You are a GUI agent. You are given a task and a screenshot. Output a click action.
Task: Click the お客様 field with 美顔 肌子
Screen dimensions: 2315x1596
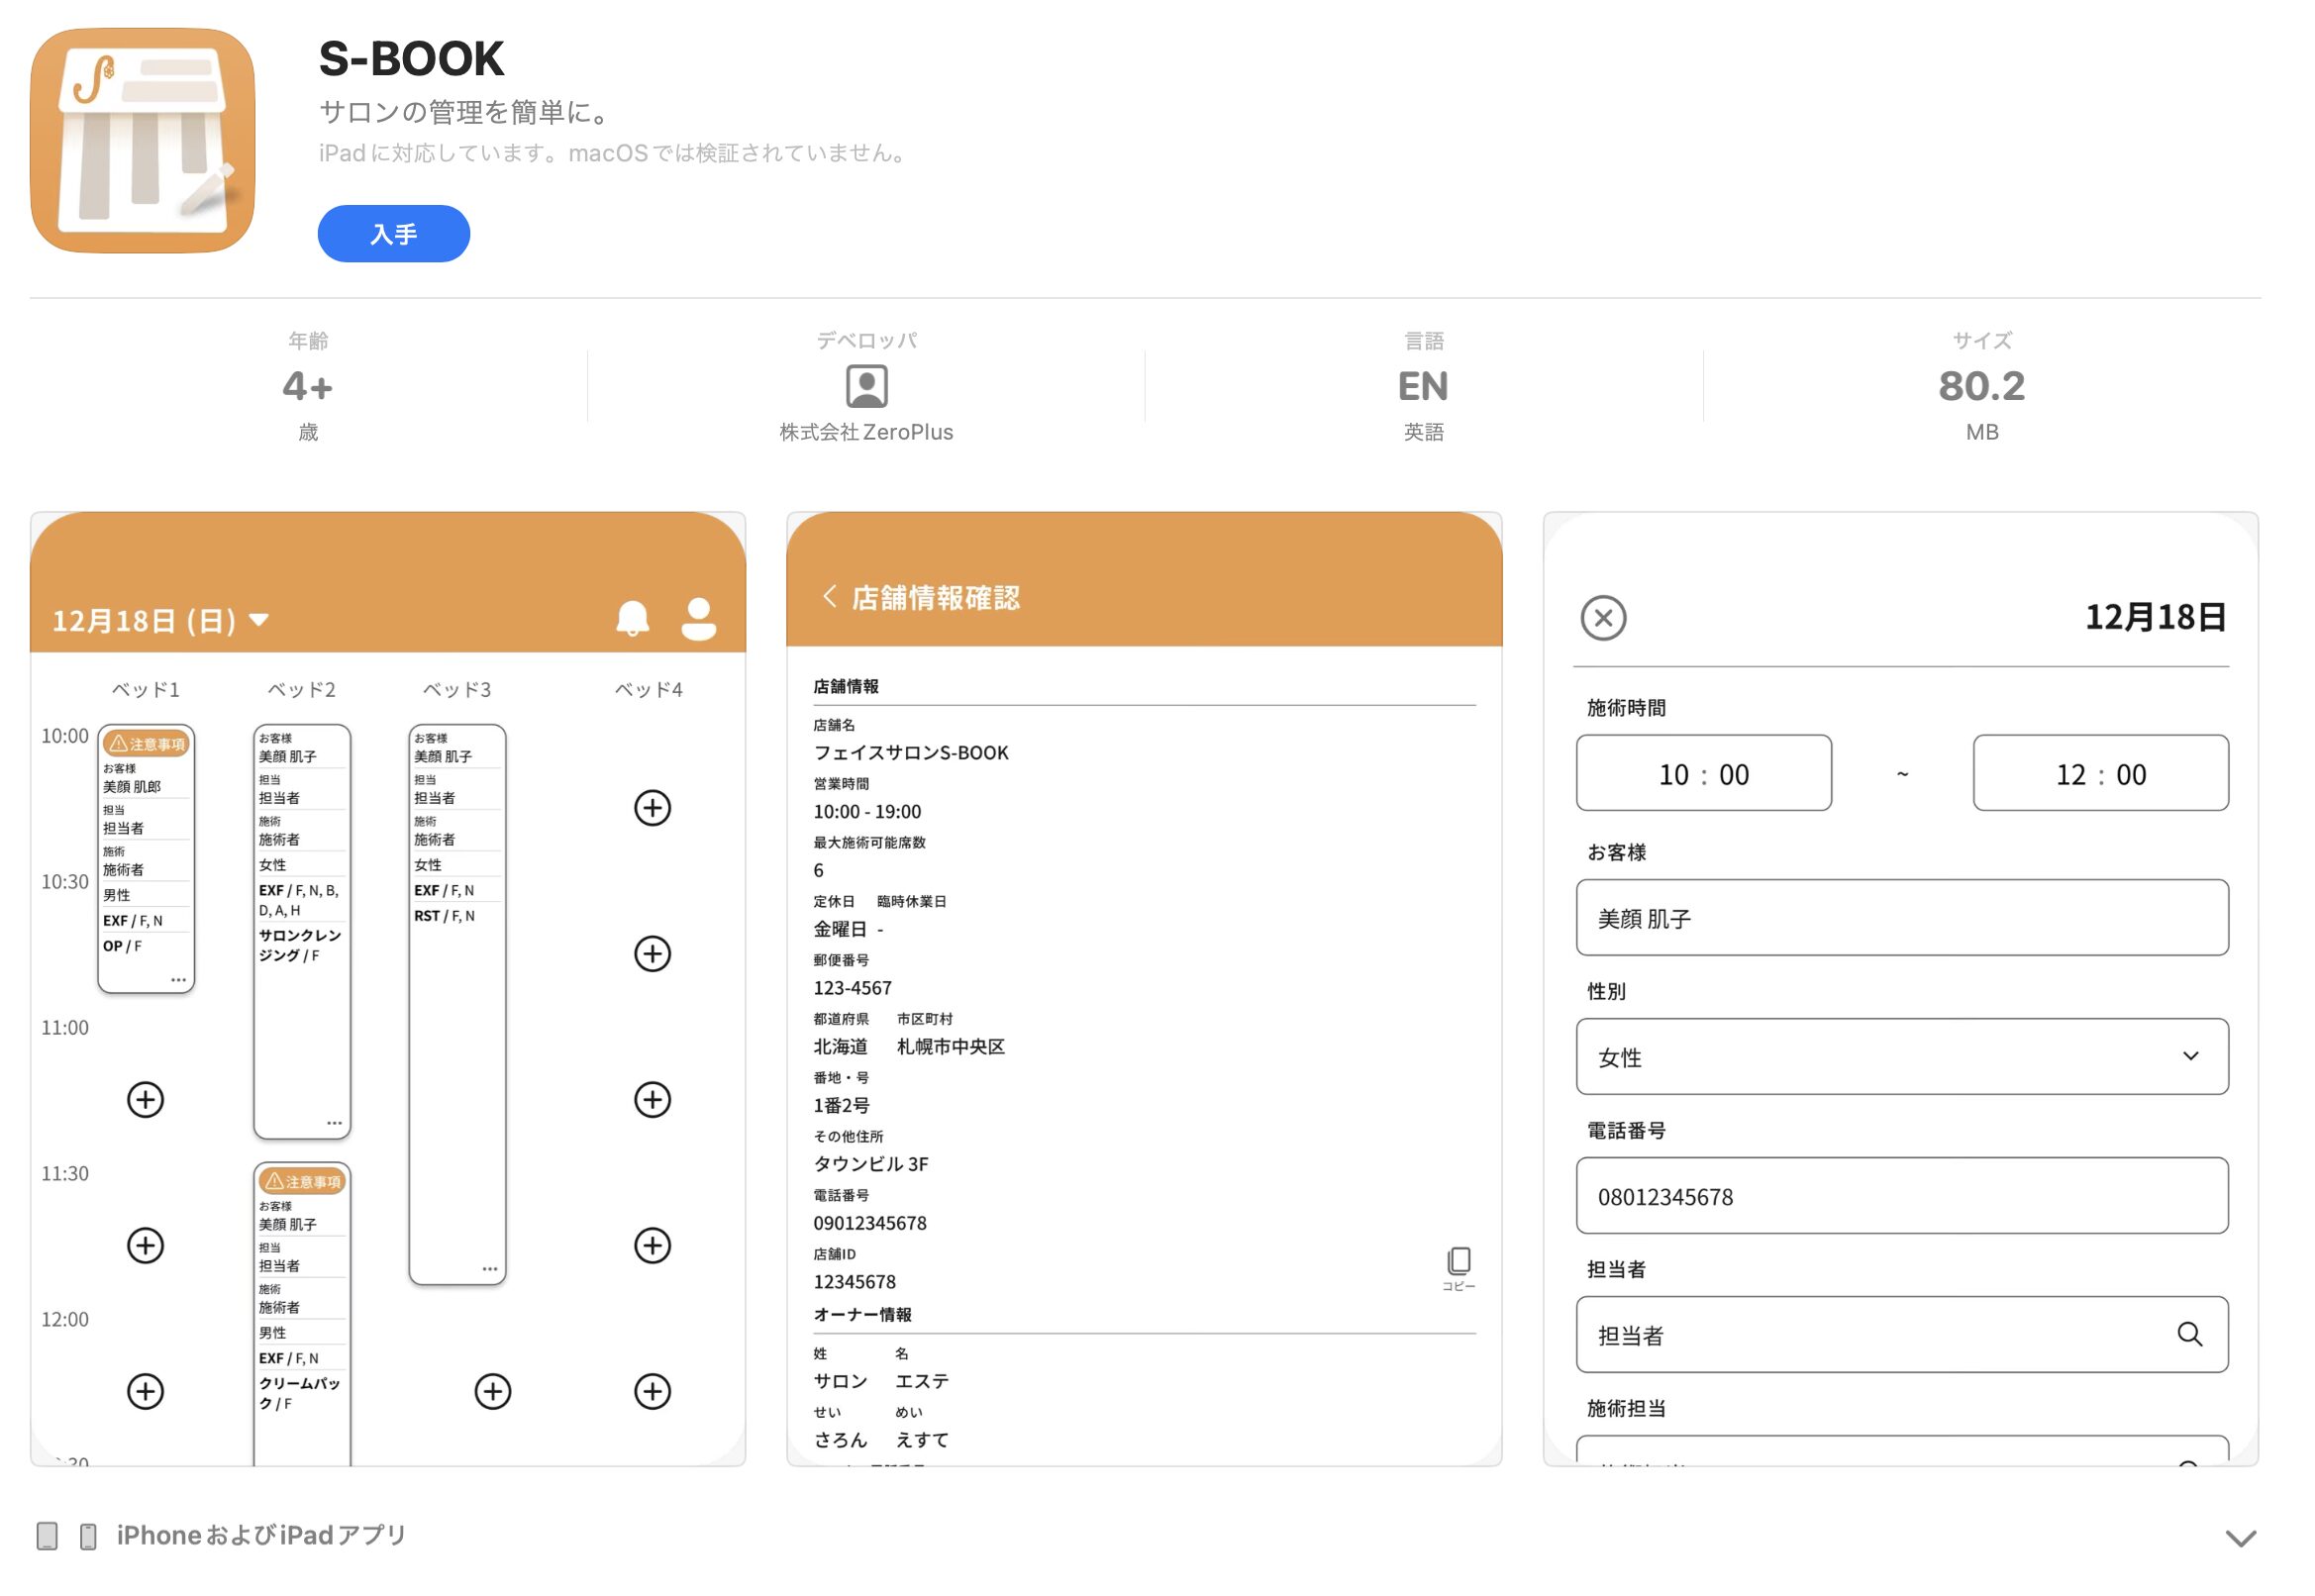pos(1902,918)
